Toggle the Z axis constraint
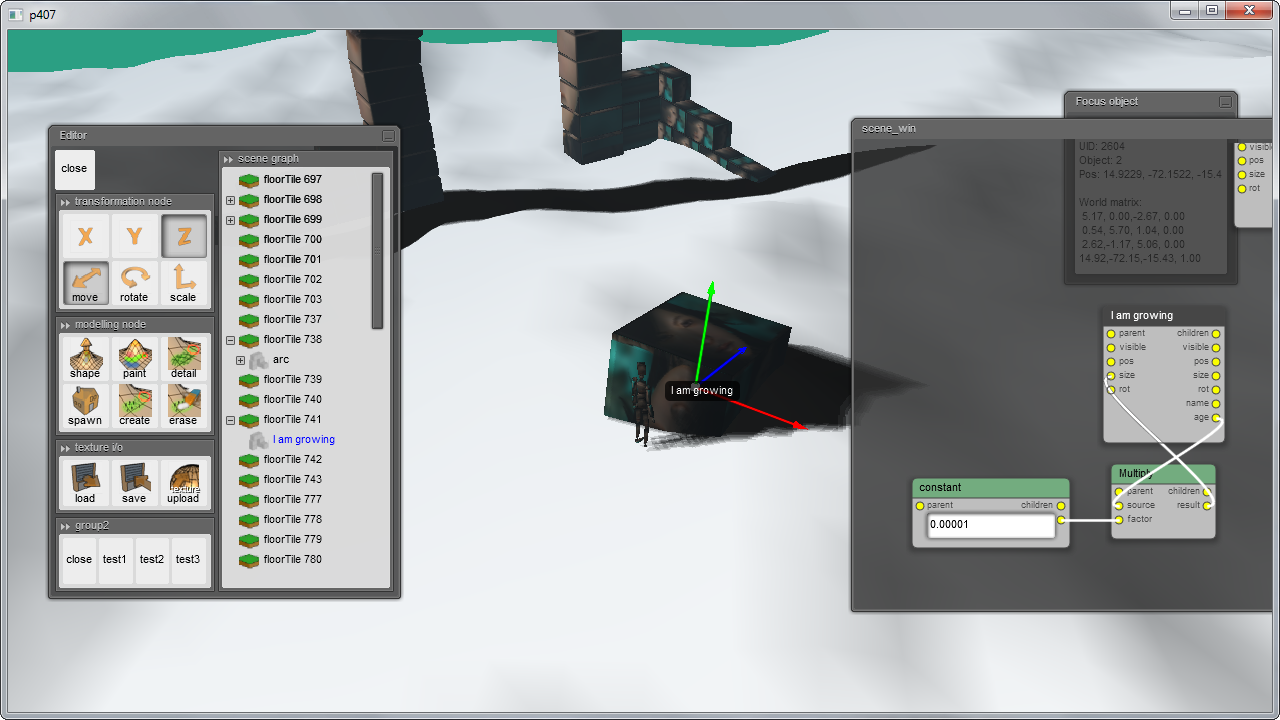 (183, 236)
